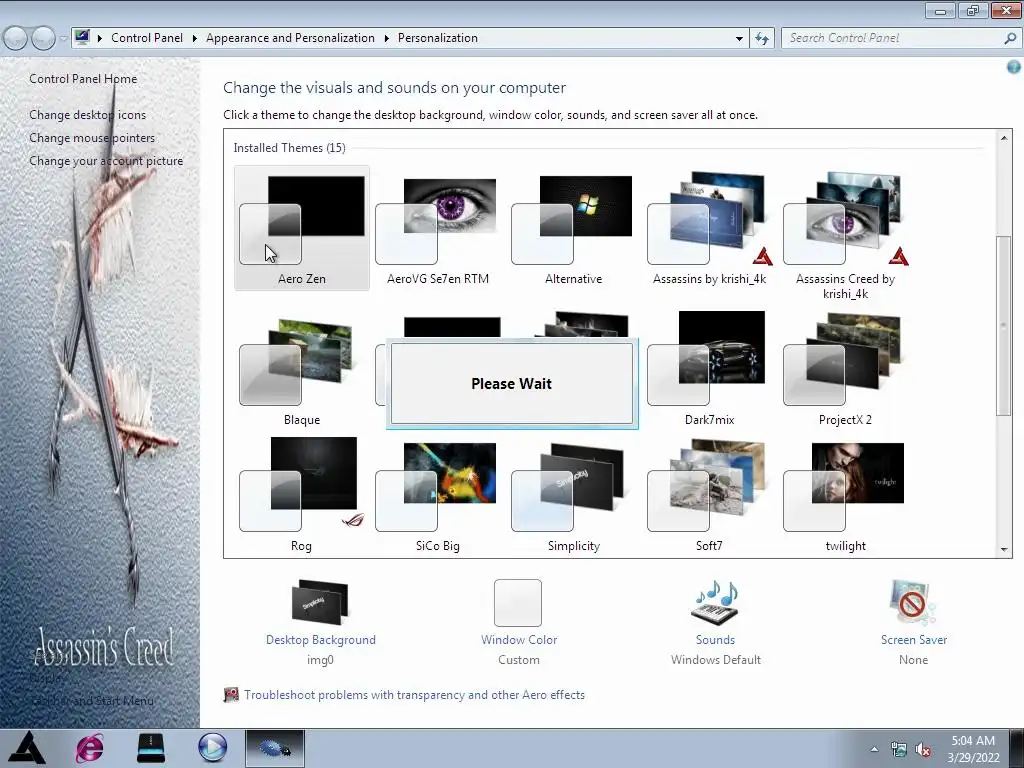Click the Screen Saver link
The height and width of the screenshot is (768, 1024).
914,640
